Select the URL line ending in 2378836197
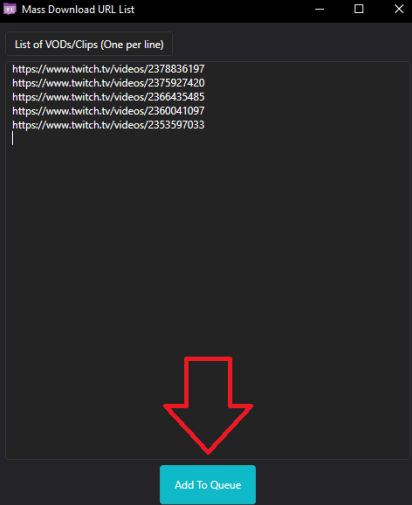This screenshot has height=505, width=412. pos(108,69)
